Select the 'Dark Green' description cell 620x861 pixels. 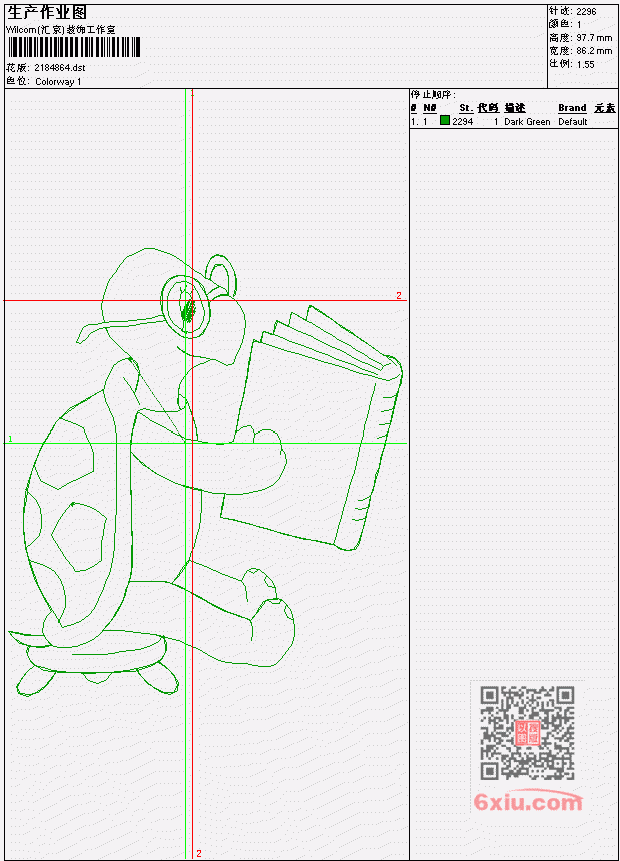pos(527,121)
